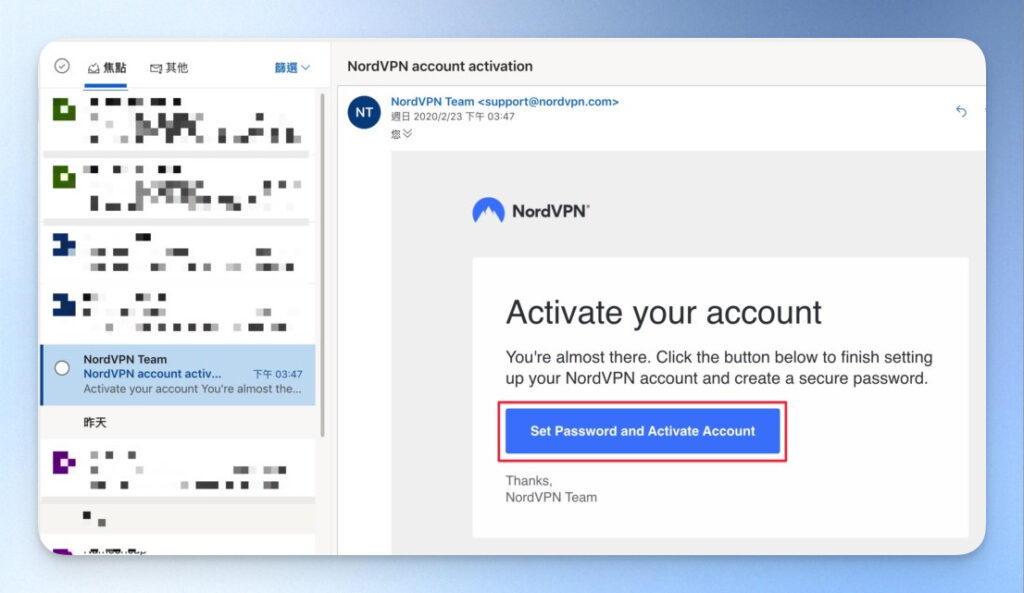Open the NordVPN account activ... message row
The height and width of the screenshot is (593, 1024).
click(178, 375)
